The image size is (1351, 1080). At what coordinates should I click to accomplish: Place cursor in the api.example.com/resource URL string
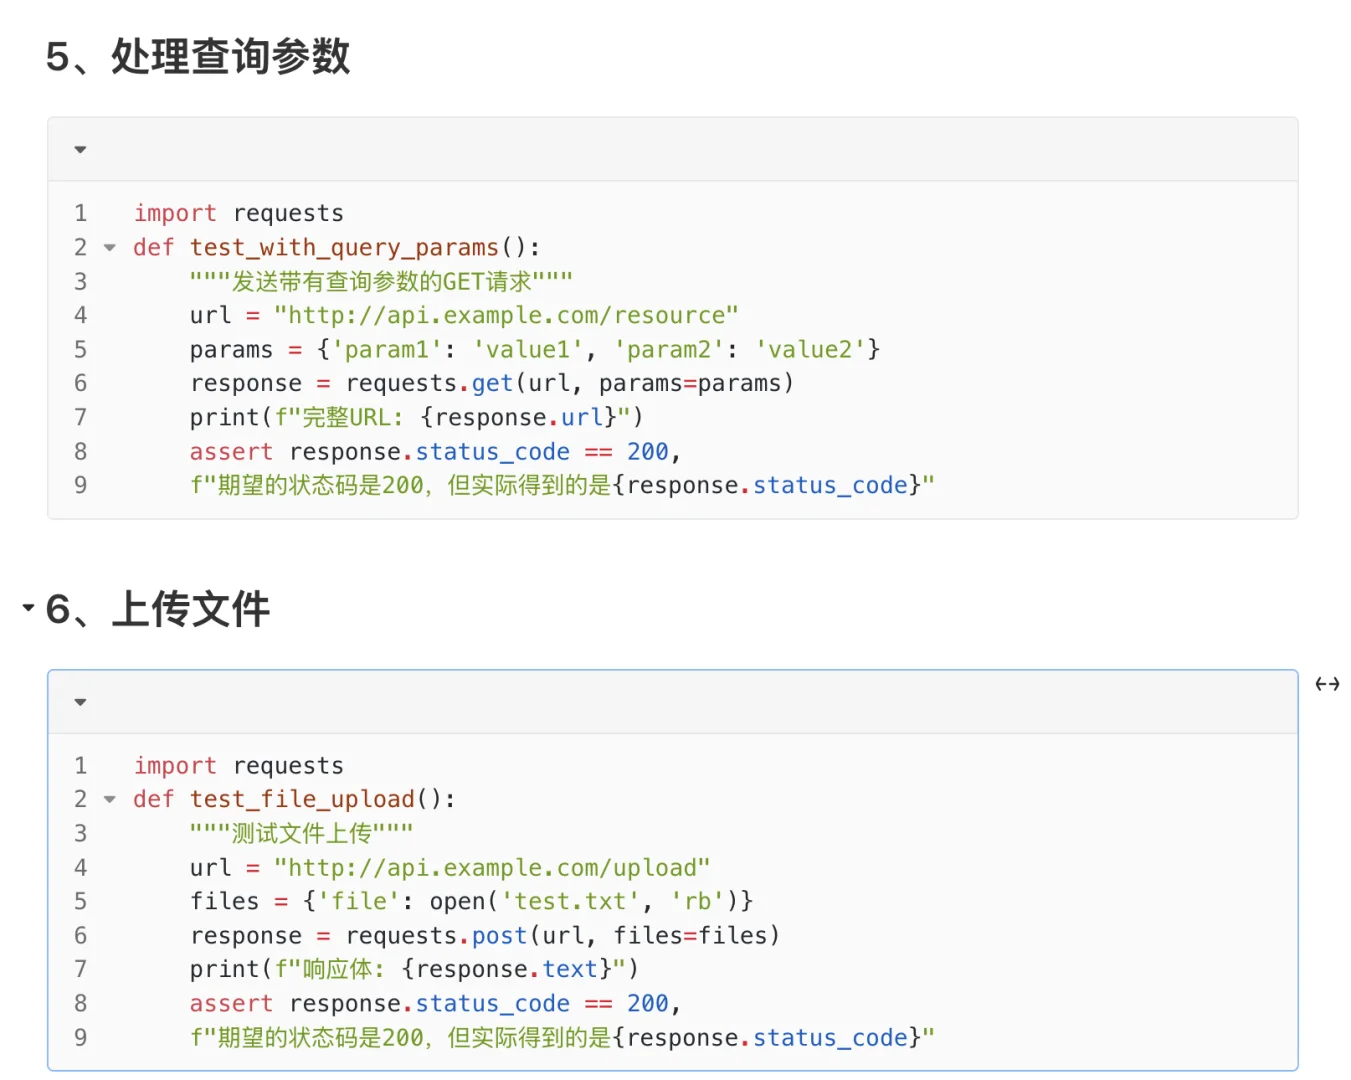click(x=505, y=315)
